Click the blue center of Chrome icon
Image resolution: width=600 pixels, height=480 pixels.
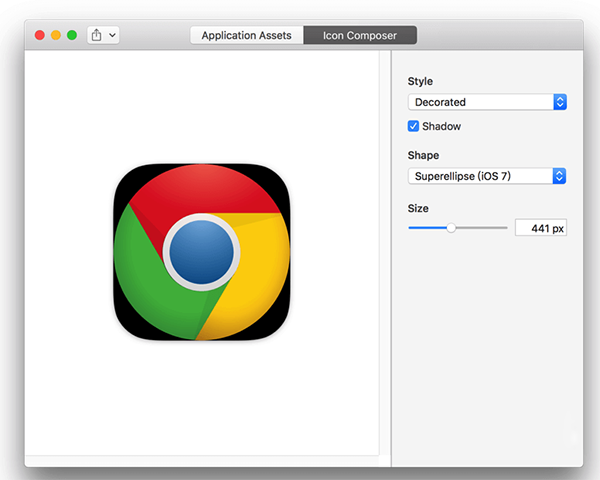pos(201,250)
